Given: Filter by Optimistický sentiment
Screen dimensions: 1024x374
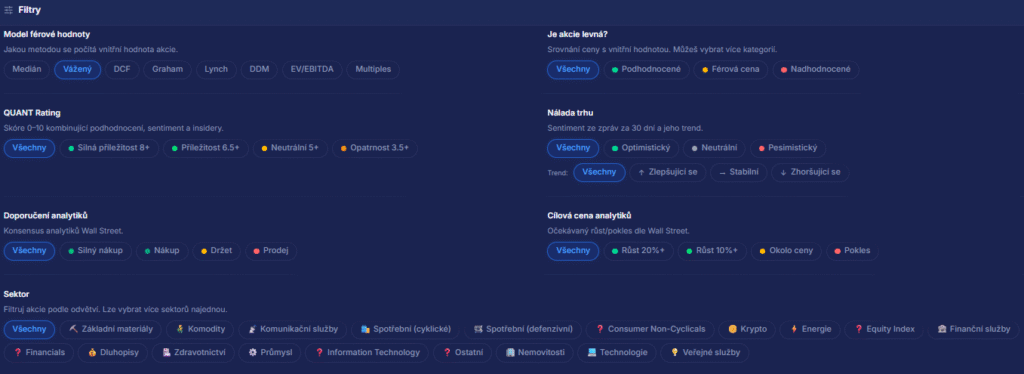Looking at the screenshot, I should pos(641,148).
